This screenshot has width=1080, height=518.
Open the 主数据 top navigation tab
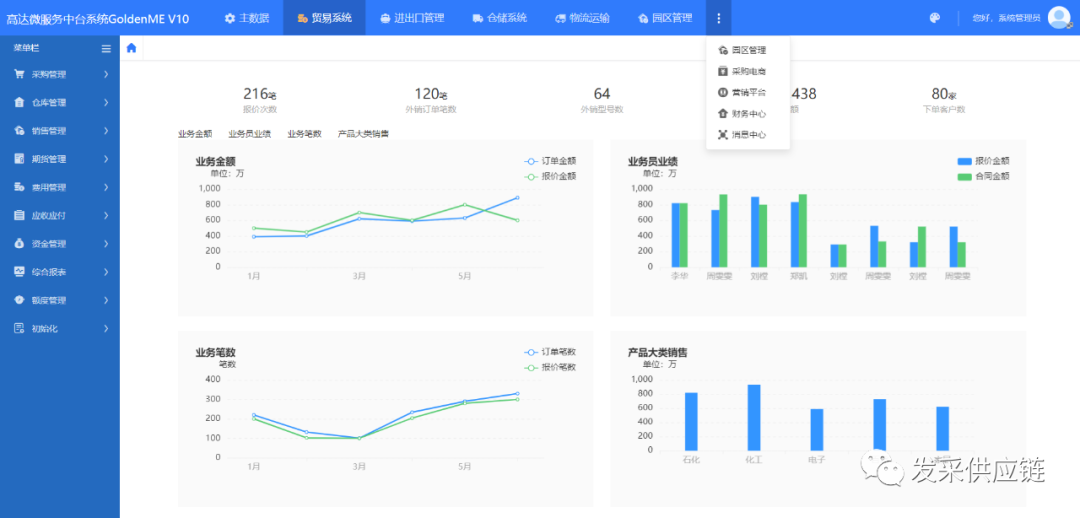247,19
